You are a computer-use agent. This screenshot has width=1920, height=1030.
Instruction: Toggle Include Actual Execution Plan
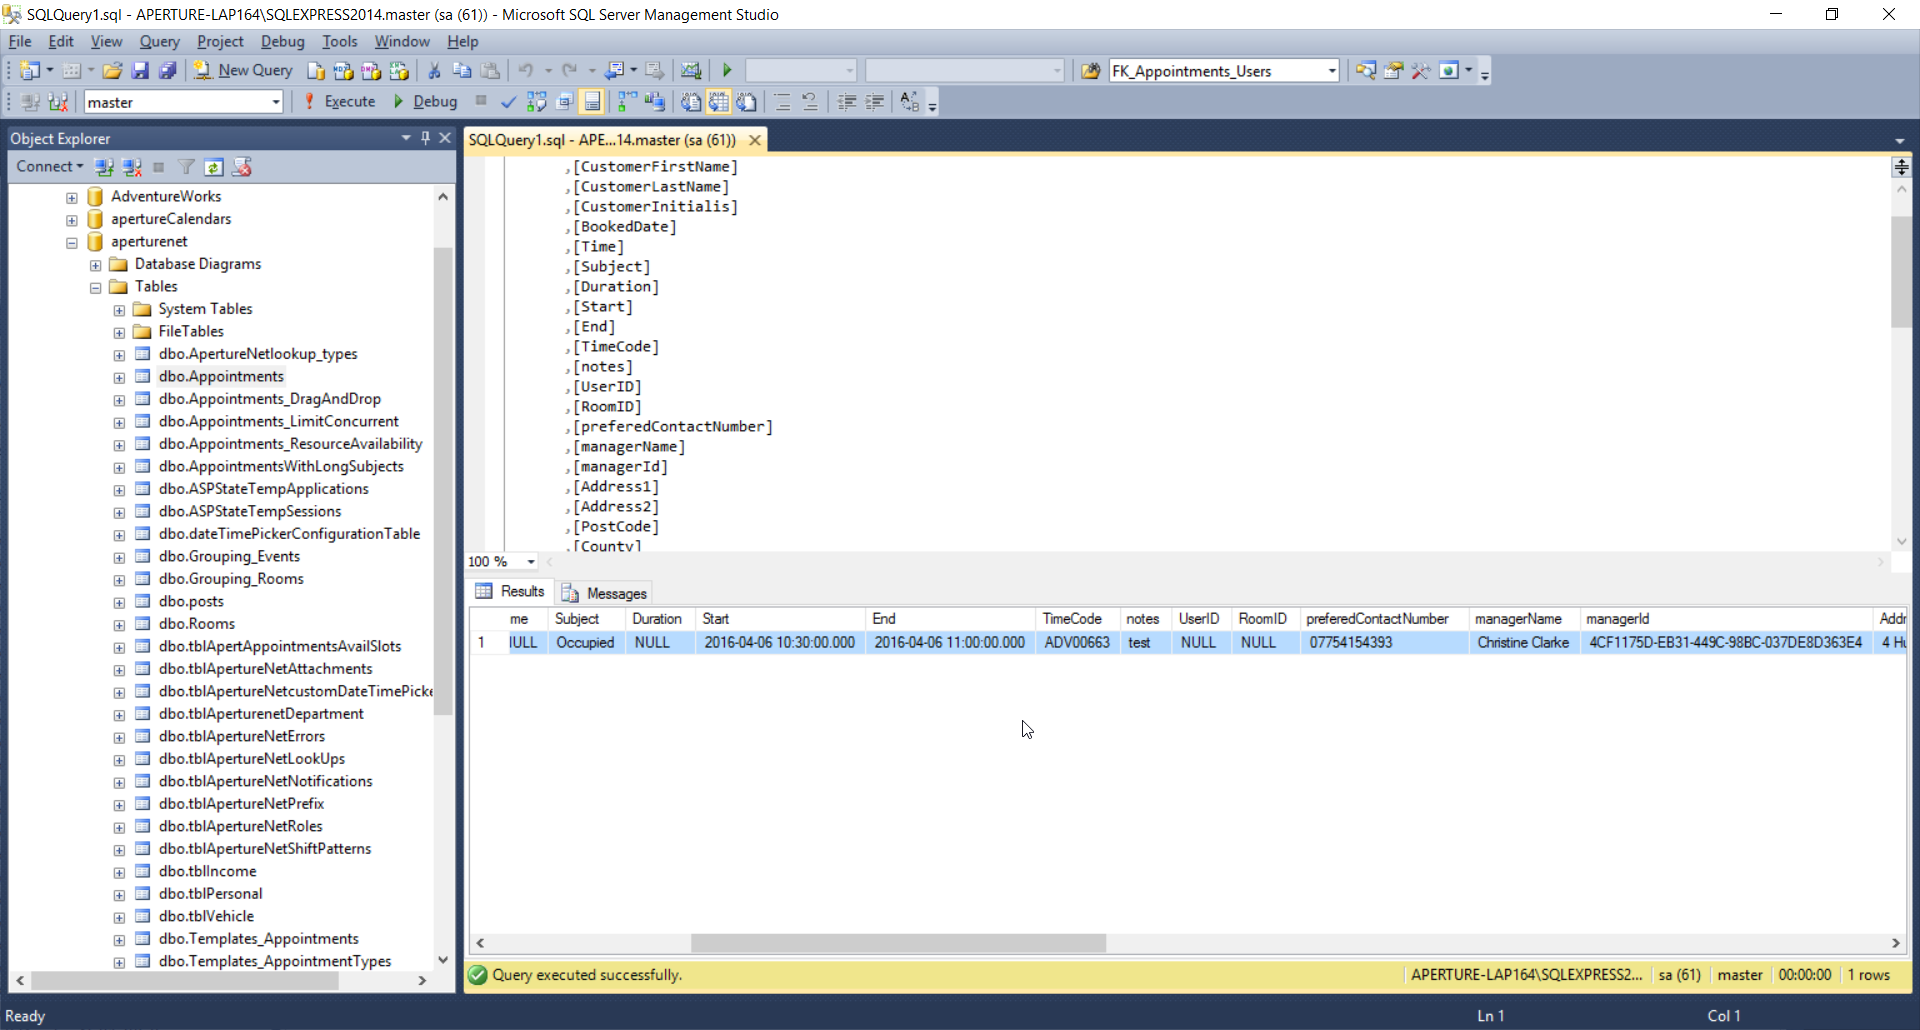pos(627,102)
